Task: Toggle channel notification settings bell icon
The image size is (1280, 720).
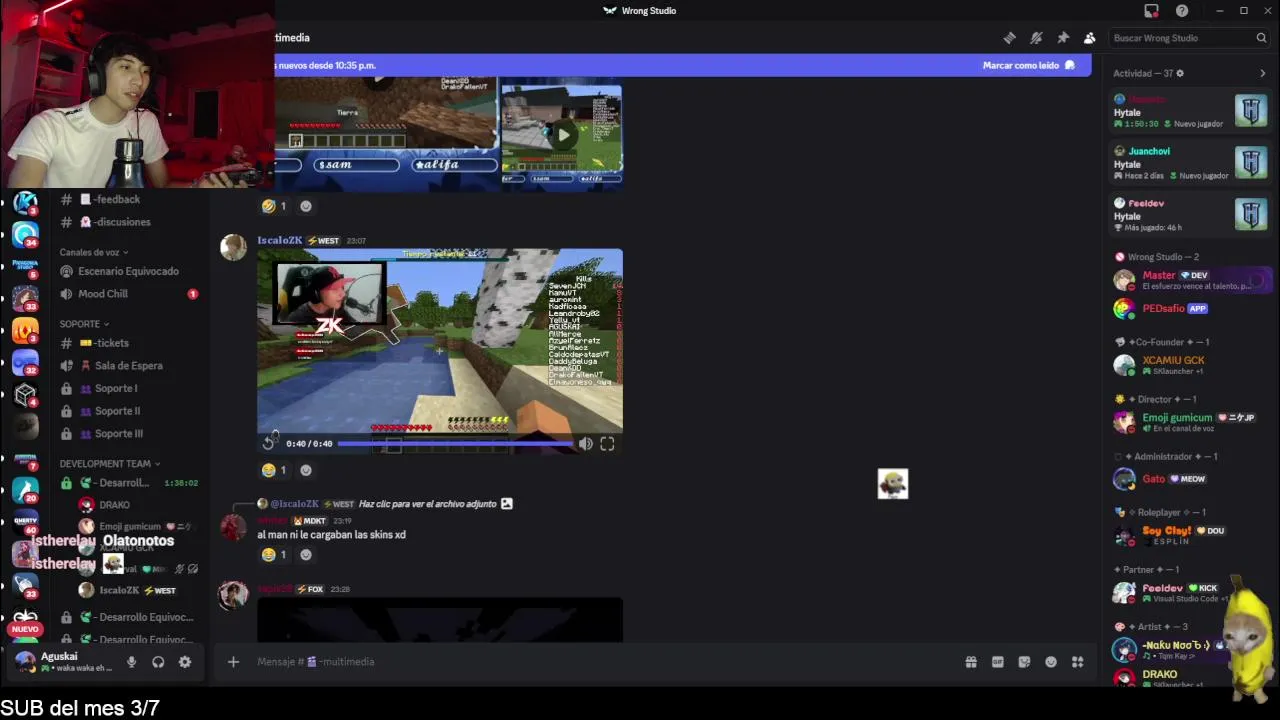Action: point(1036,38)
